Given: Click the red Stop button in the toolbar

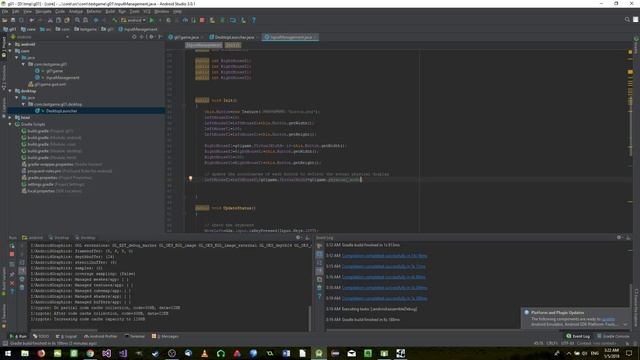Looking at the screenshot, I should [x=202, y=20].
